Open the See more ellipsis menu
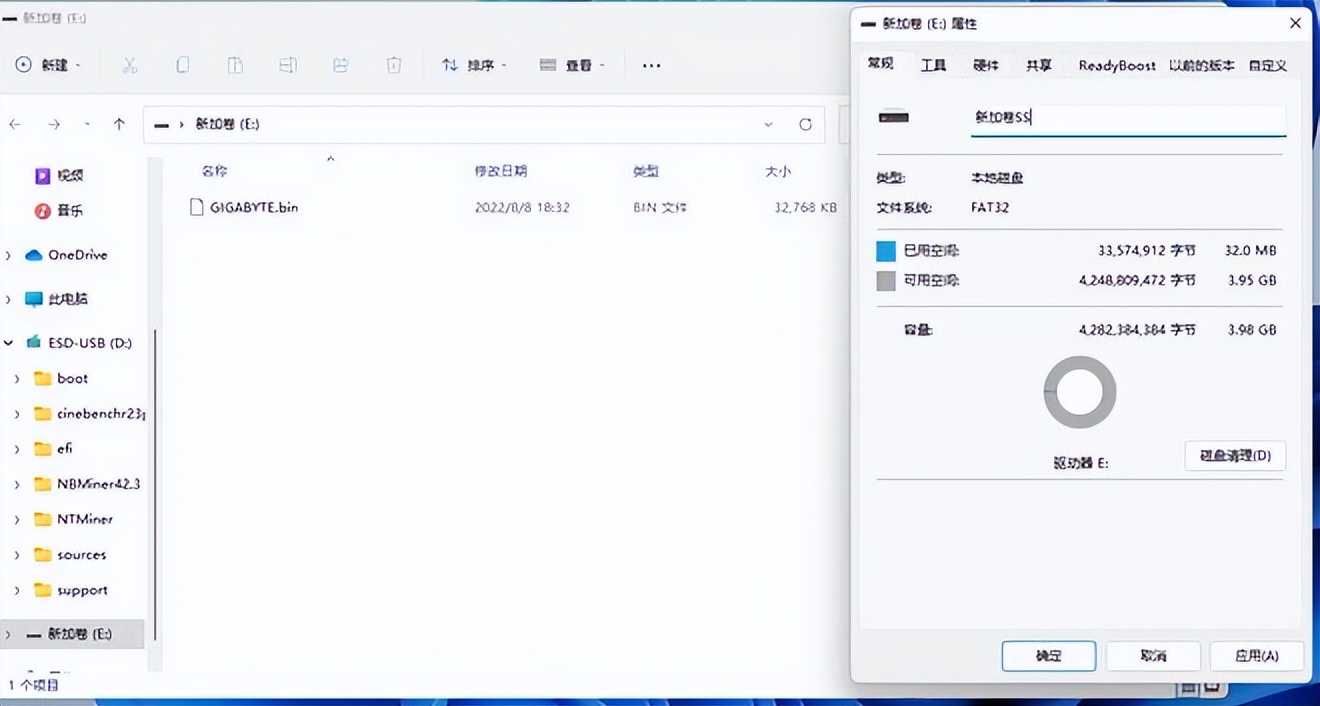The width and height of the screenshot is (1320, 706). [x=651, y=65]
